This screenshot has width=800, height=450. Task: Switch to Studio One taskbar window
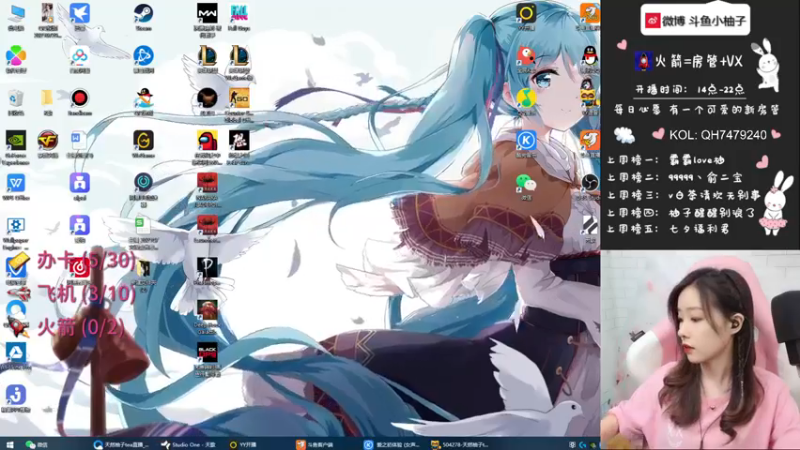188,445
